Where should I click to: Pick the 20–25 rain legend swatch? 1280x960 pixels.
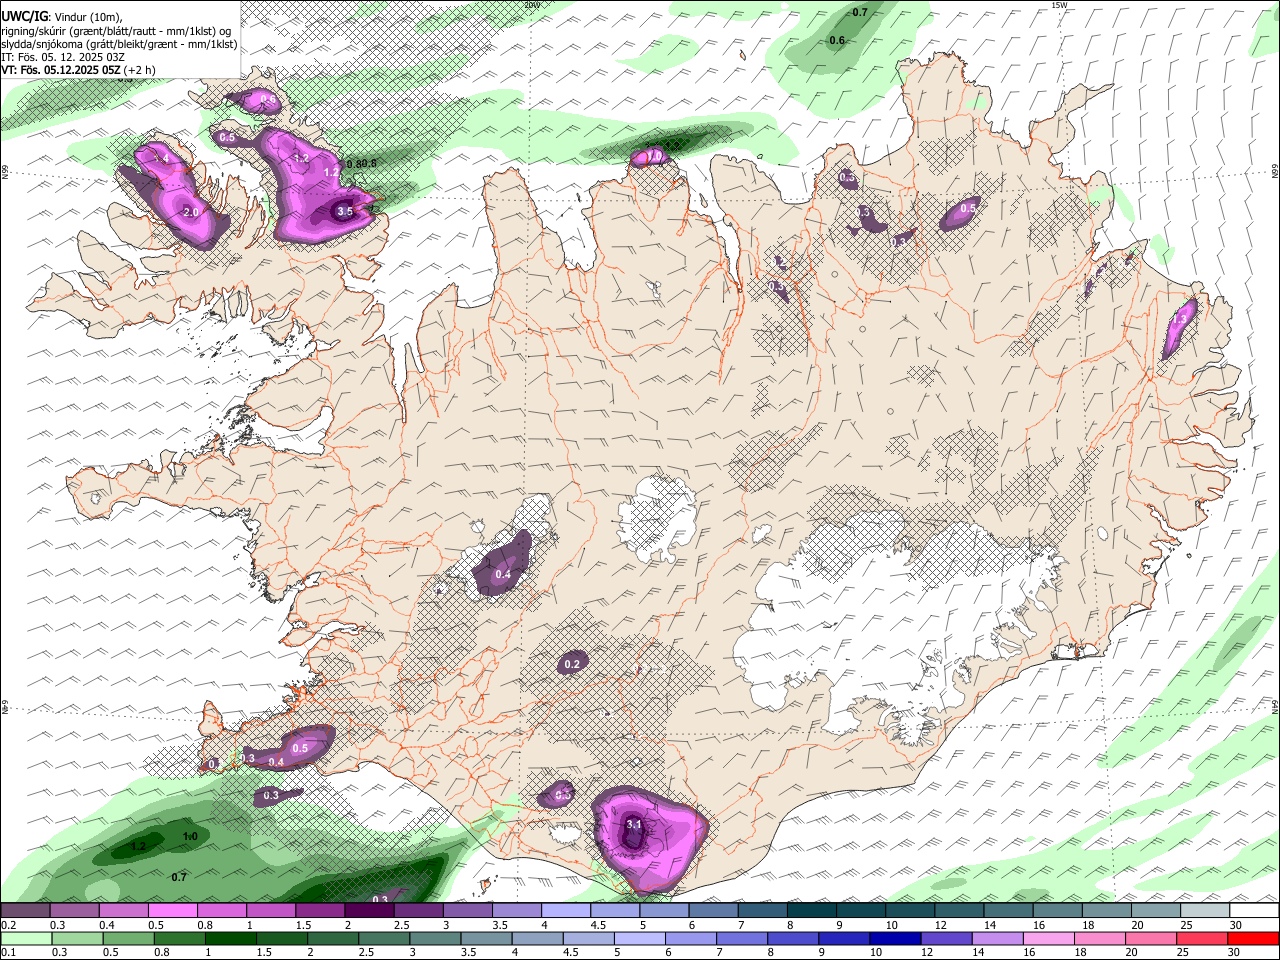pos(1151,938)
